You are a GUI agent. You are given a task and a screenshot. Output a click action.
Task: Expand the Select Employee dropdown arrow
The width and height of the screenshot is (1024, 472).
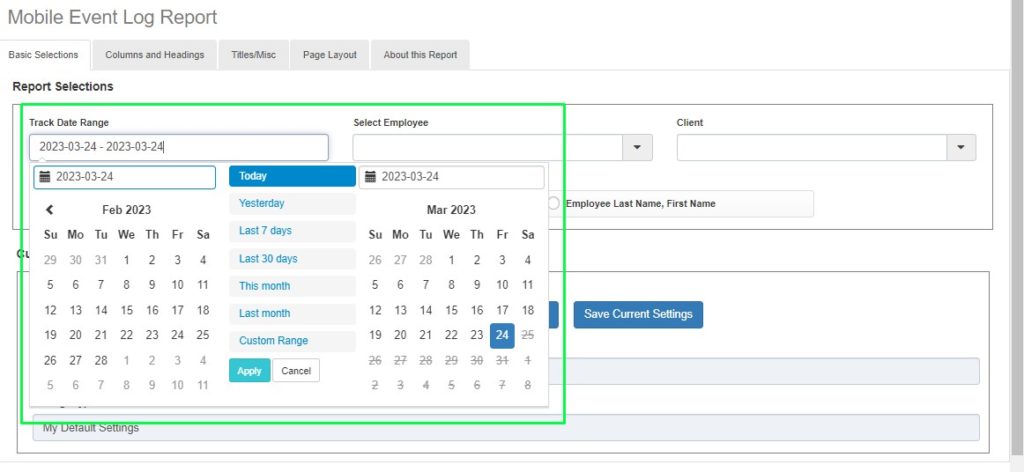click(637, 148)
